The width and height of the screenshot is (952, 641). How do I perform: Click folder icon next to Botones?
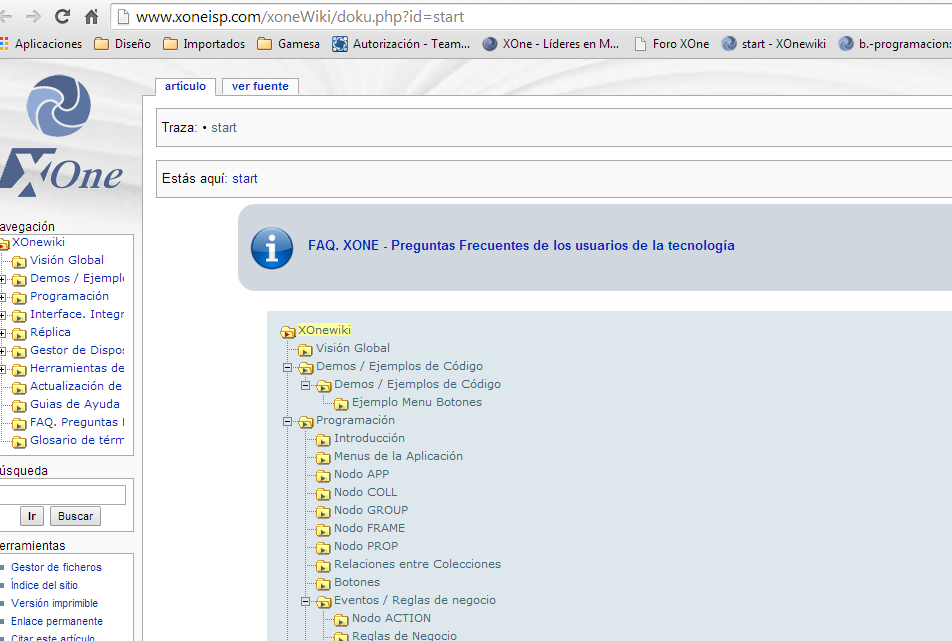(323, 584)
